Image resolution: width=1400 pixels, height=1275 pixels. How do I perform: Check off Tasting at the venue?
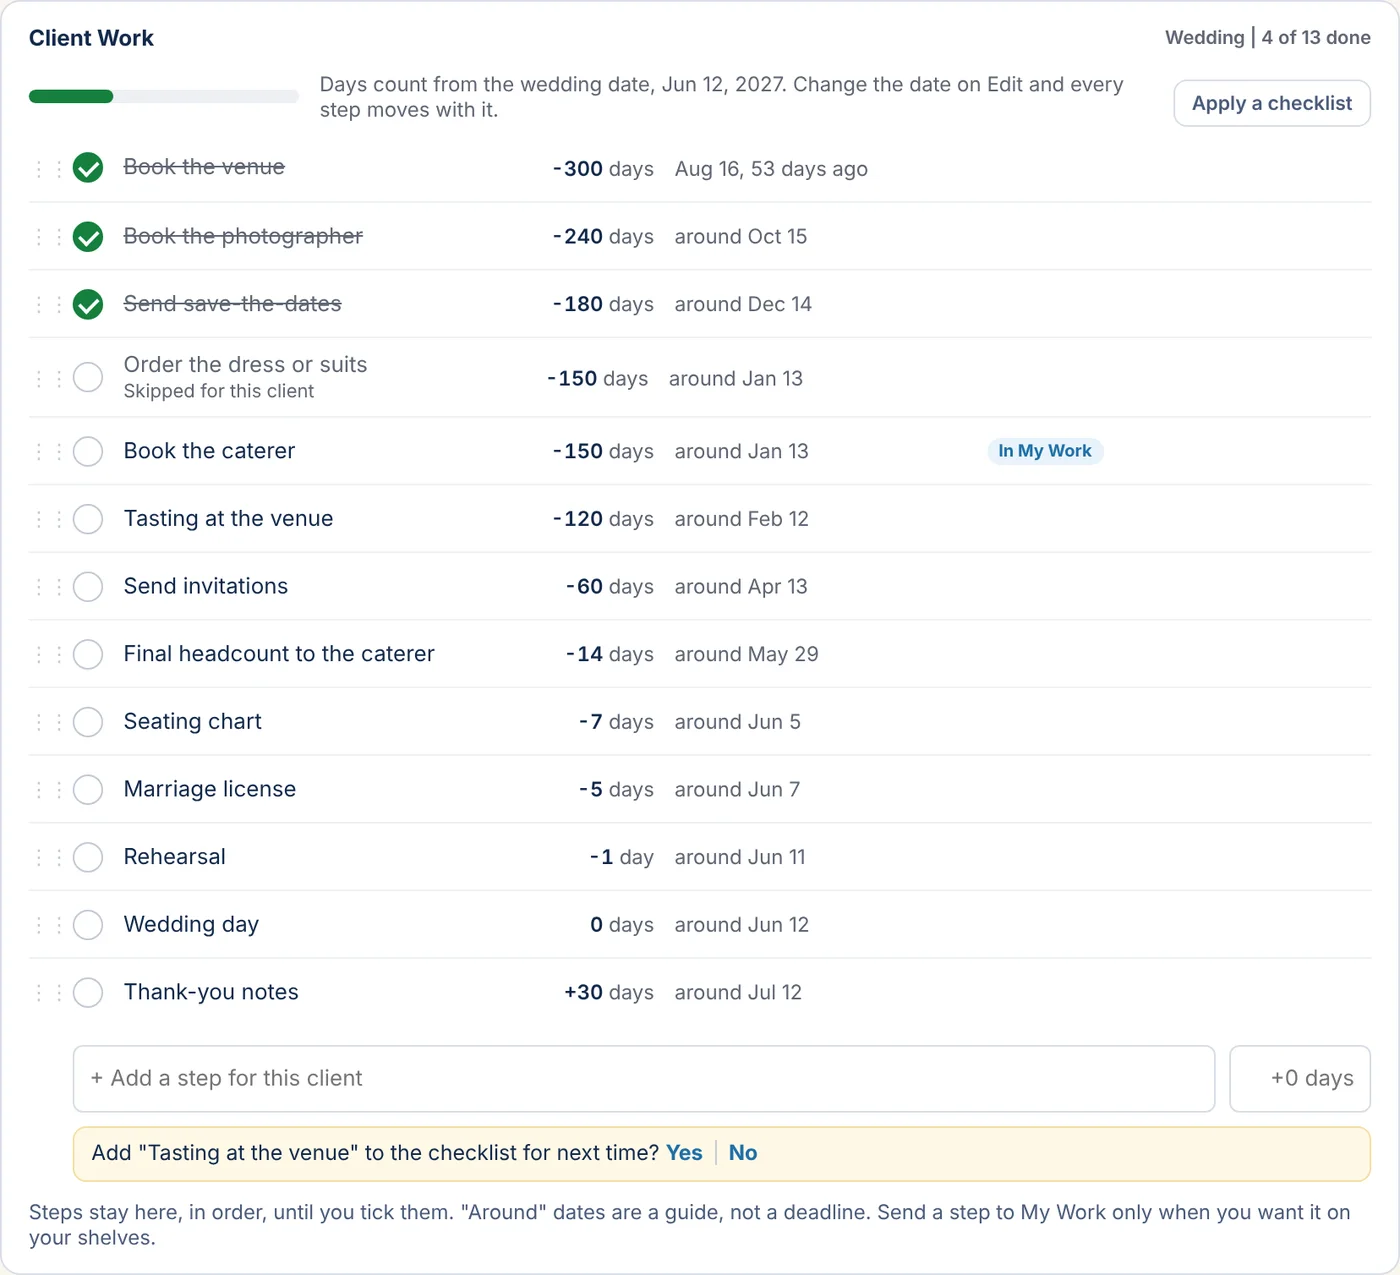click(88, 519)
